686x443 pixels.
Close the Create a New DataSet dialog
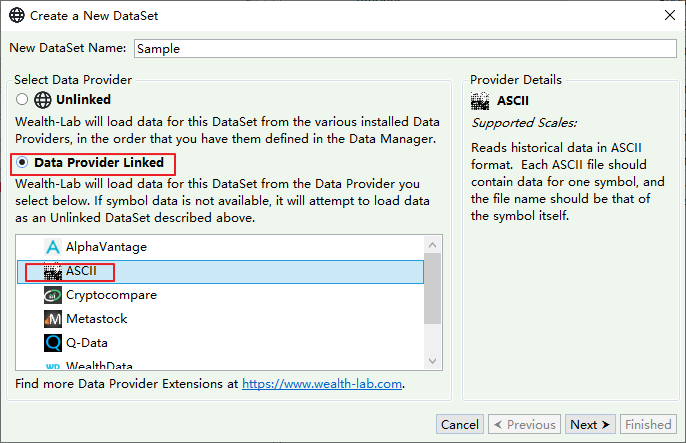point(669,15)
